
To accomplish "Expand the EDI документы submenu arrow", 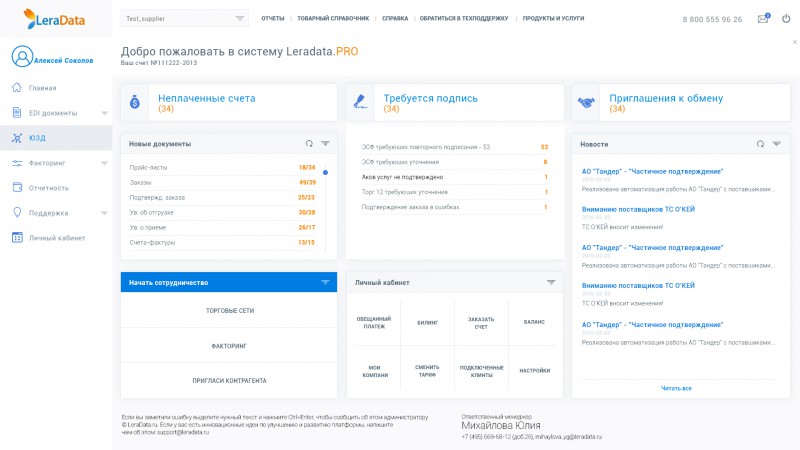I will tap(104, 113).
